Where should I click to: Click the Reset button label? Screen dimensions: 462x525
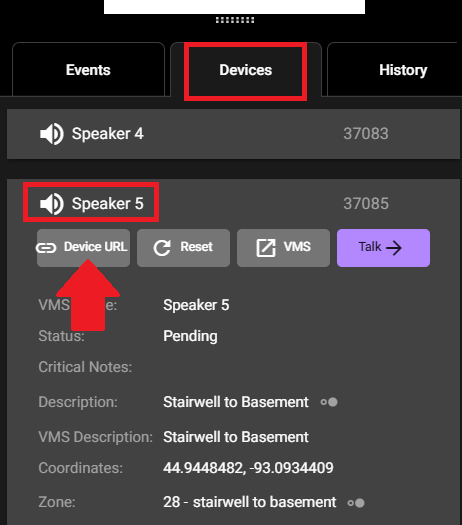pos(197,247)
